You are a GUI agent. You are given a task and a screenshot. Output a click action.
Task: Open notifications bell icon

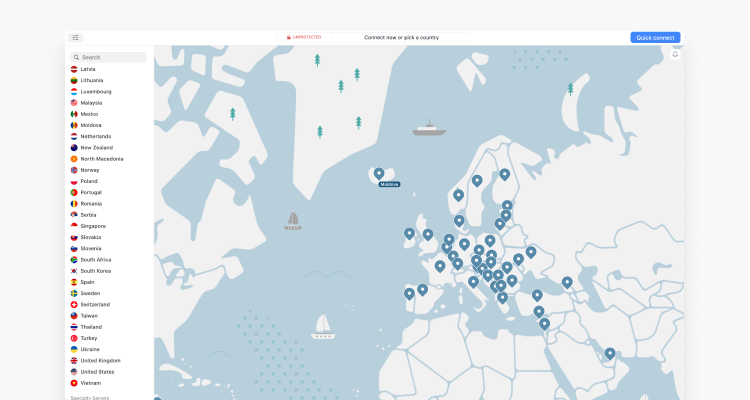[675, 55]
